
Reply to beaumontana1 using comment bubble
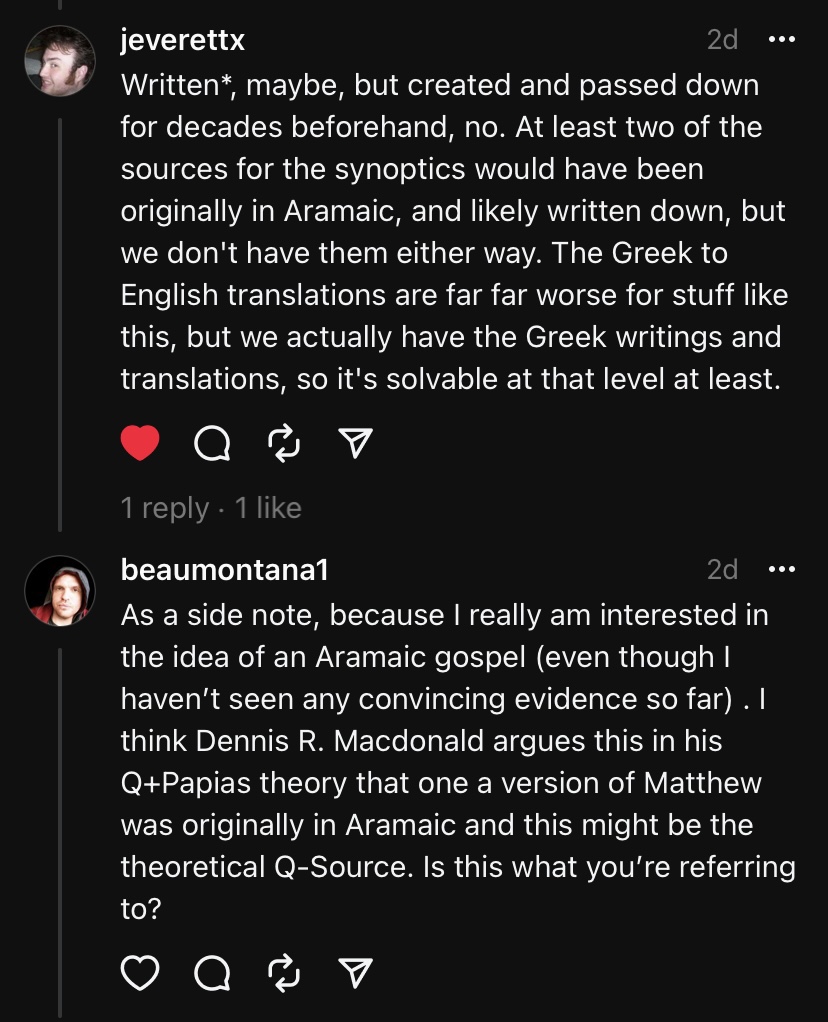[x=211, y=972]
